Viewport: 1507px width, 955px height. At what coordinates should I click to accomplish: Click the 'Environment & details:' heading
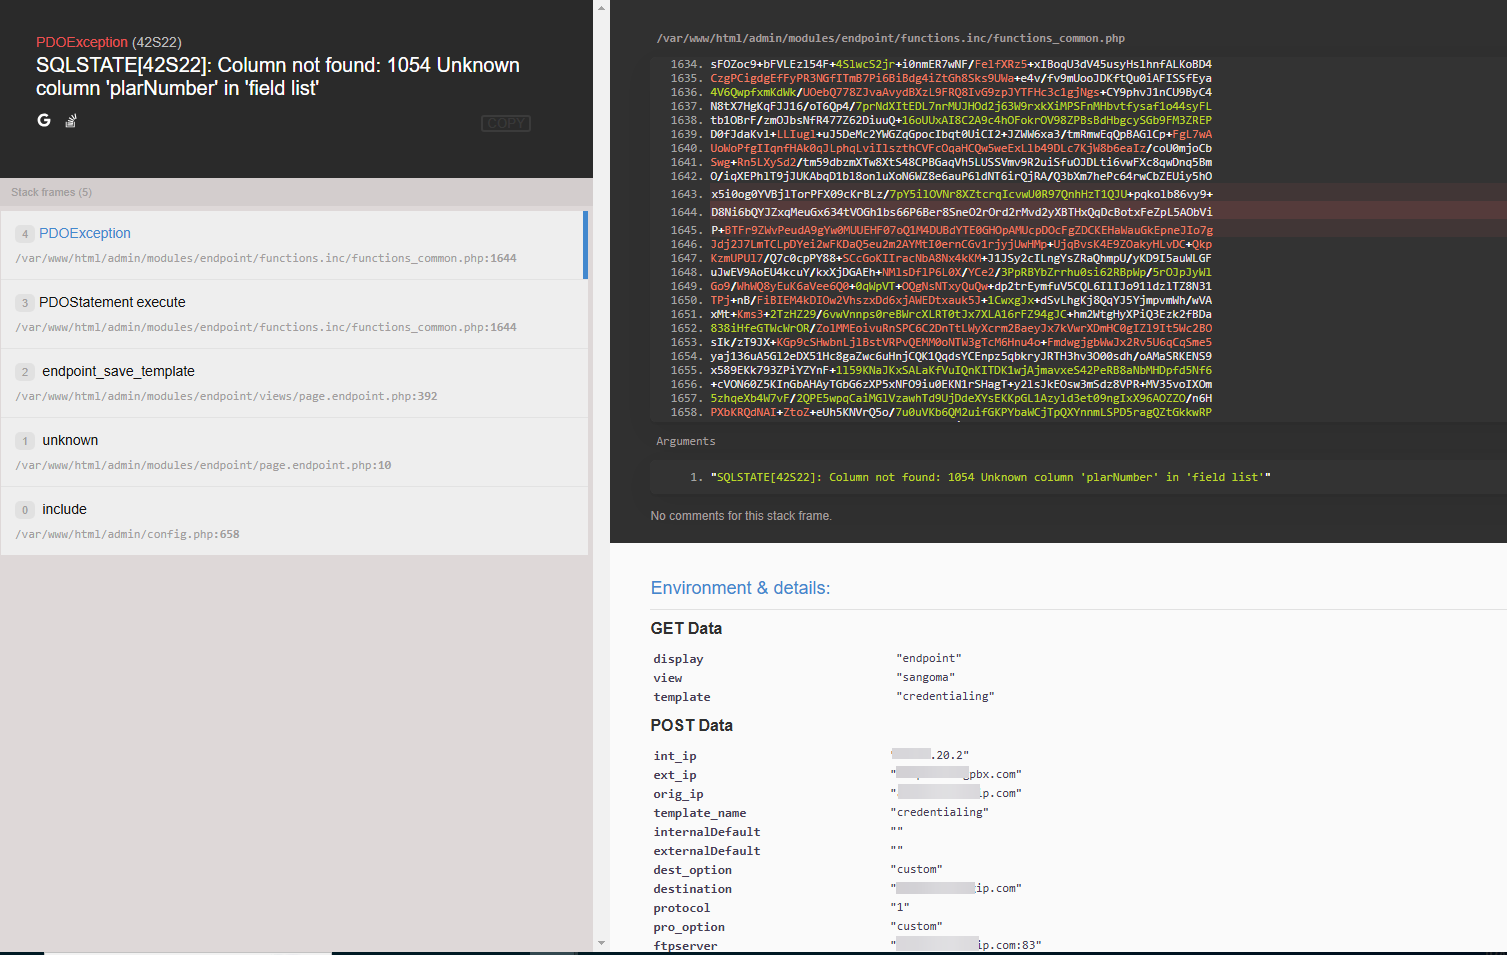tap(740, 588)
